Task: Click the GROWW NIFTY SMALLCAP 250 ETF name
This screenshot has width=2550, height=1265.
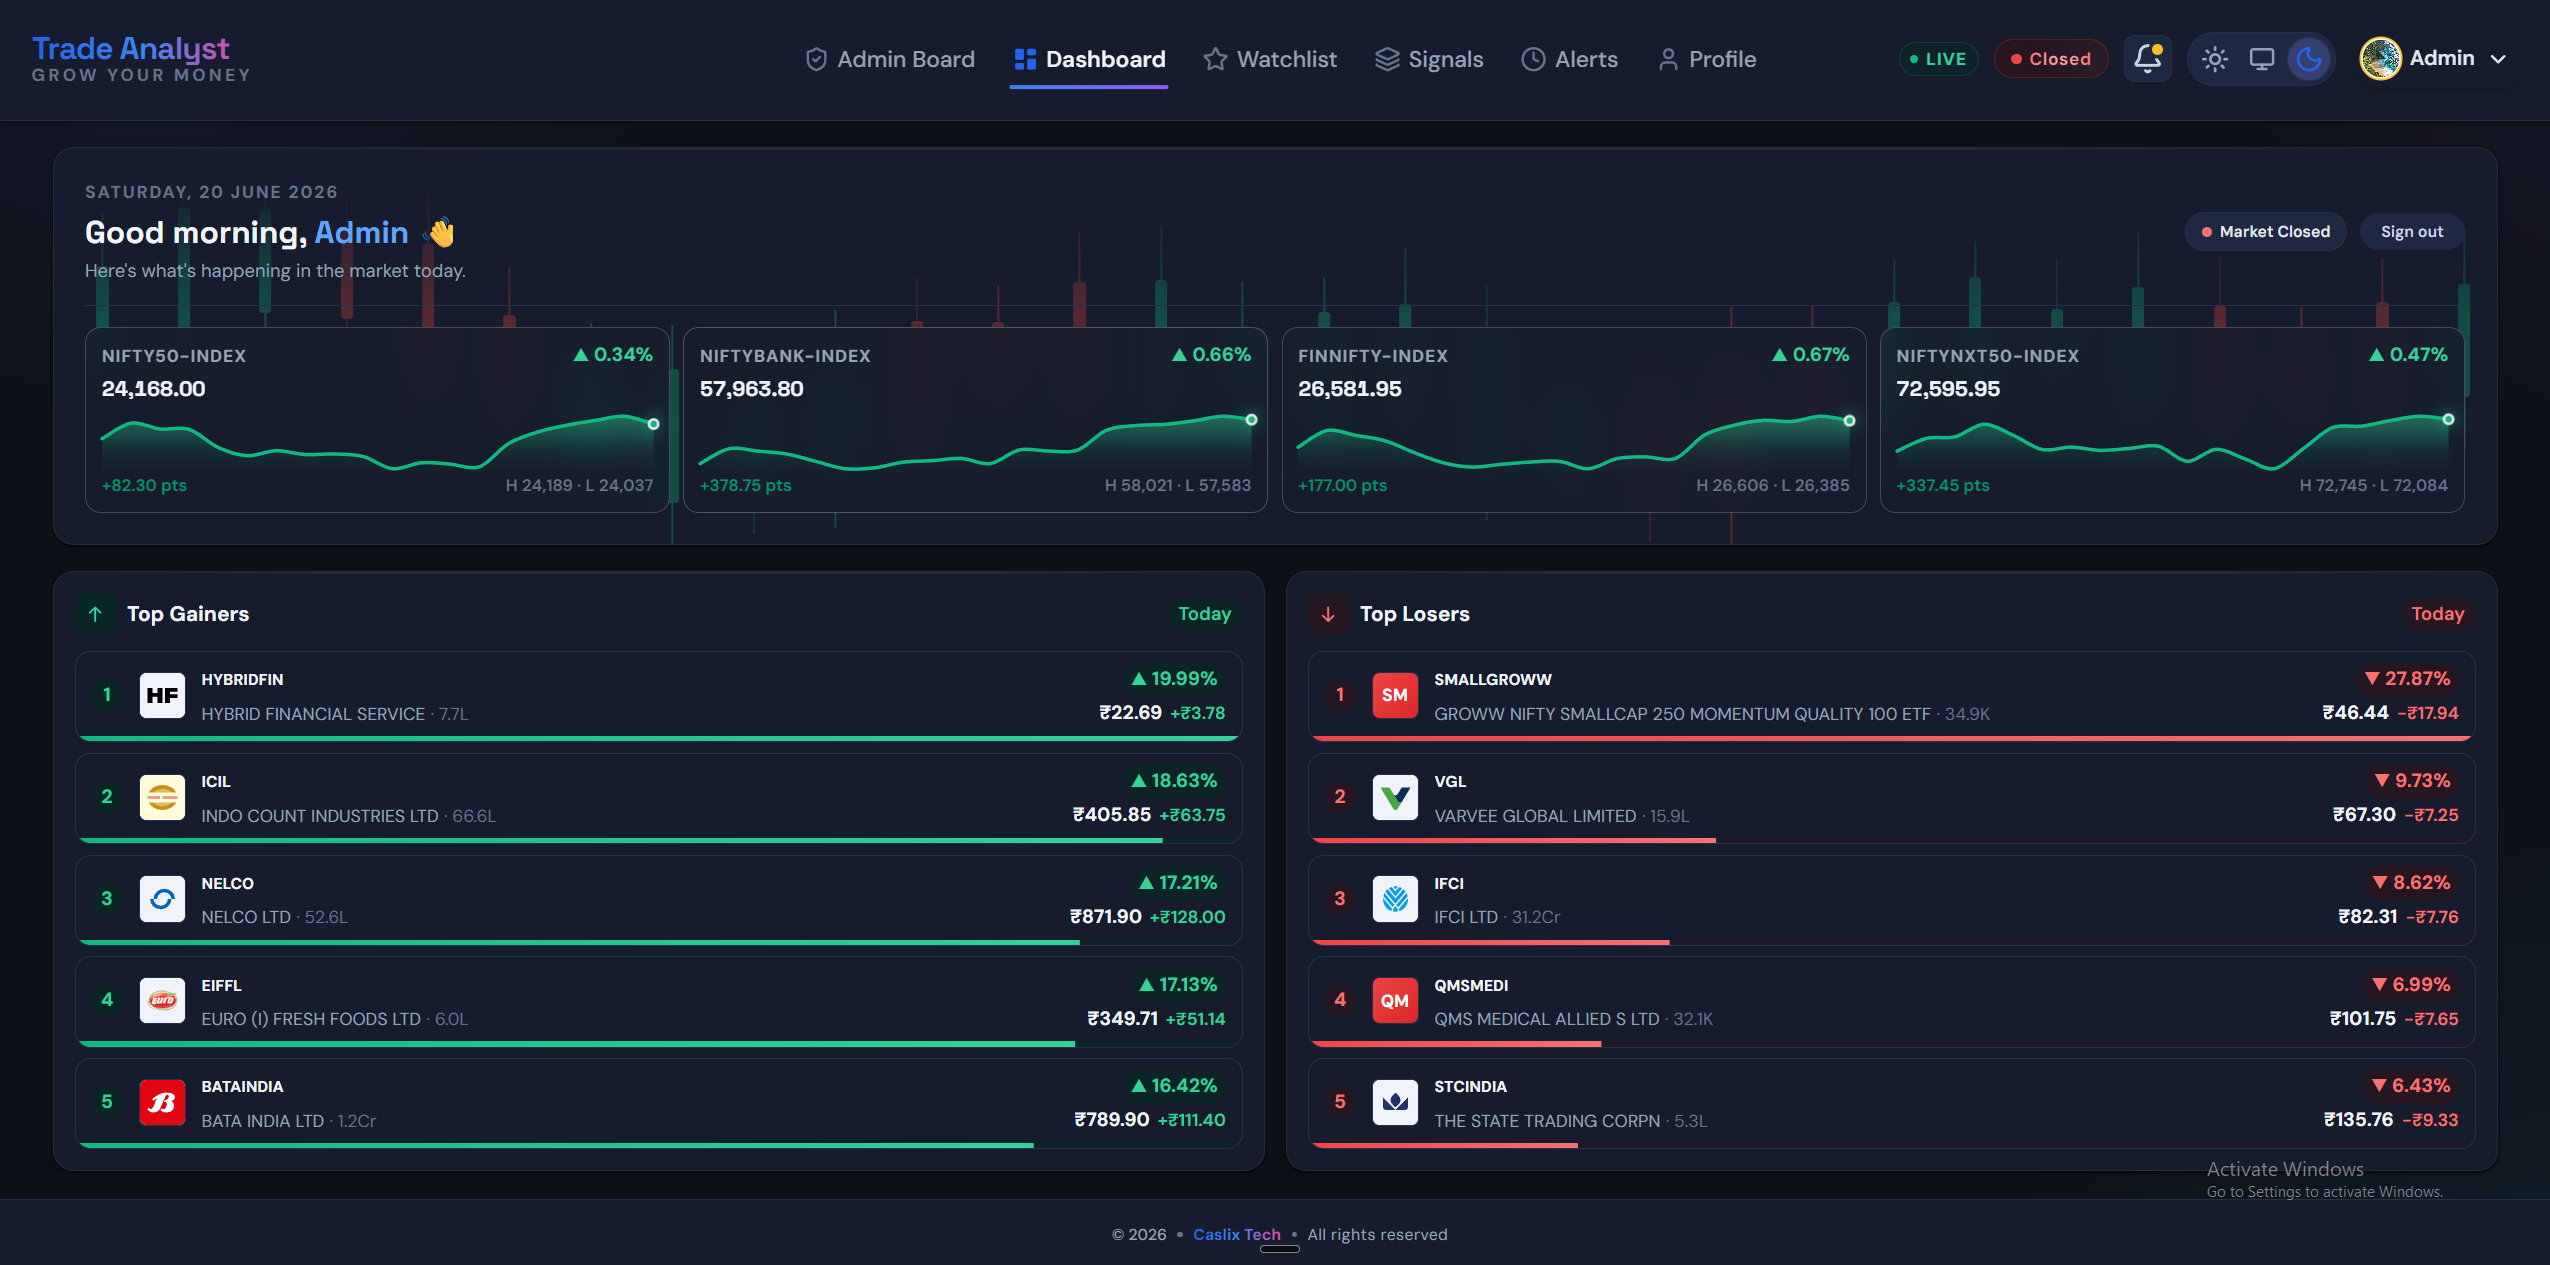Action: pos(1682,714)
